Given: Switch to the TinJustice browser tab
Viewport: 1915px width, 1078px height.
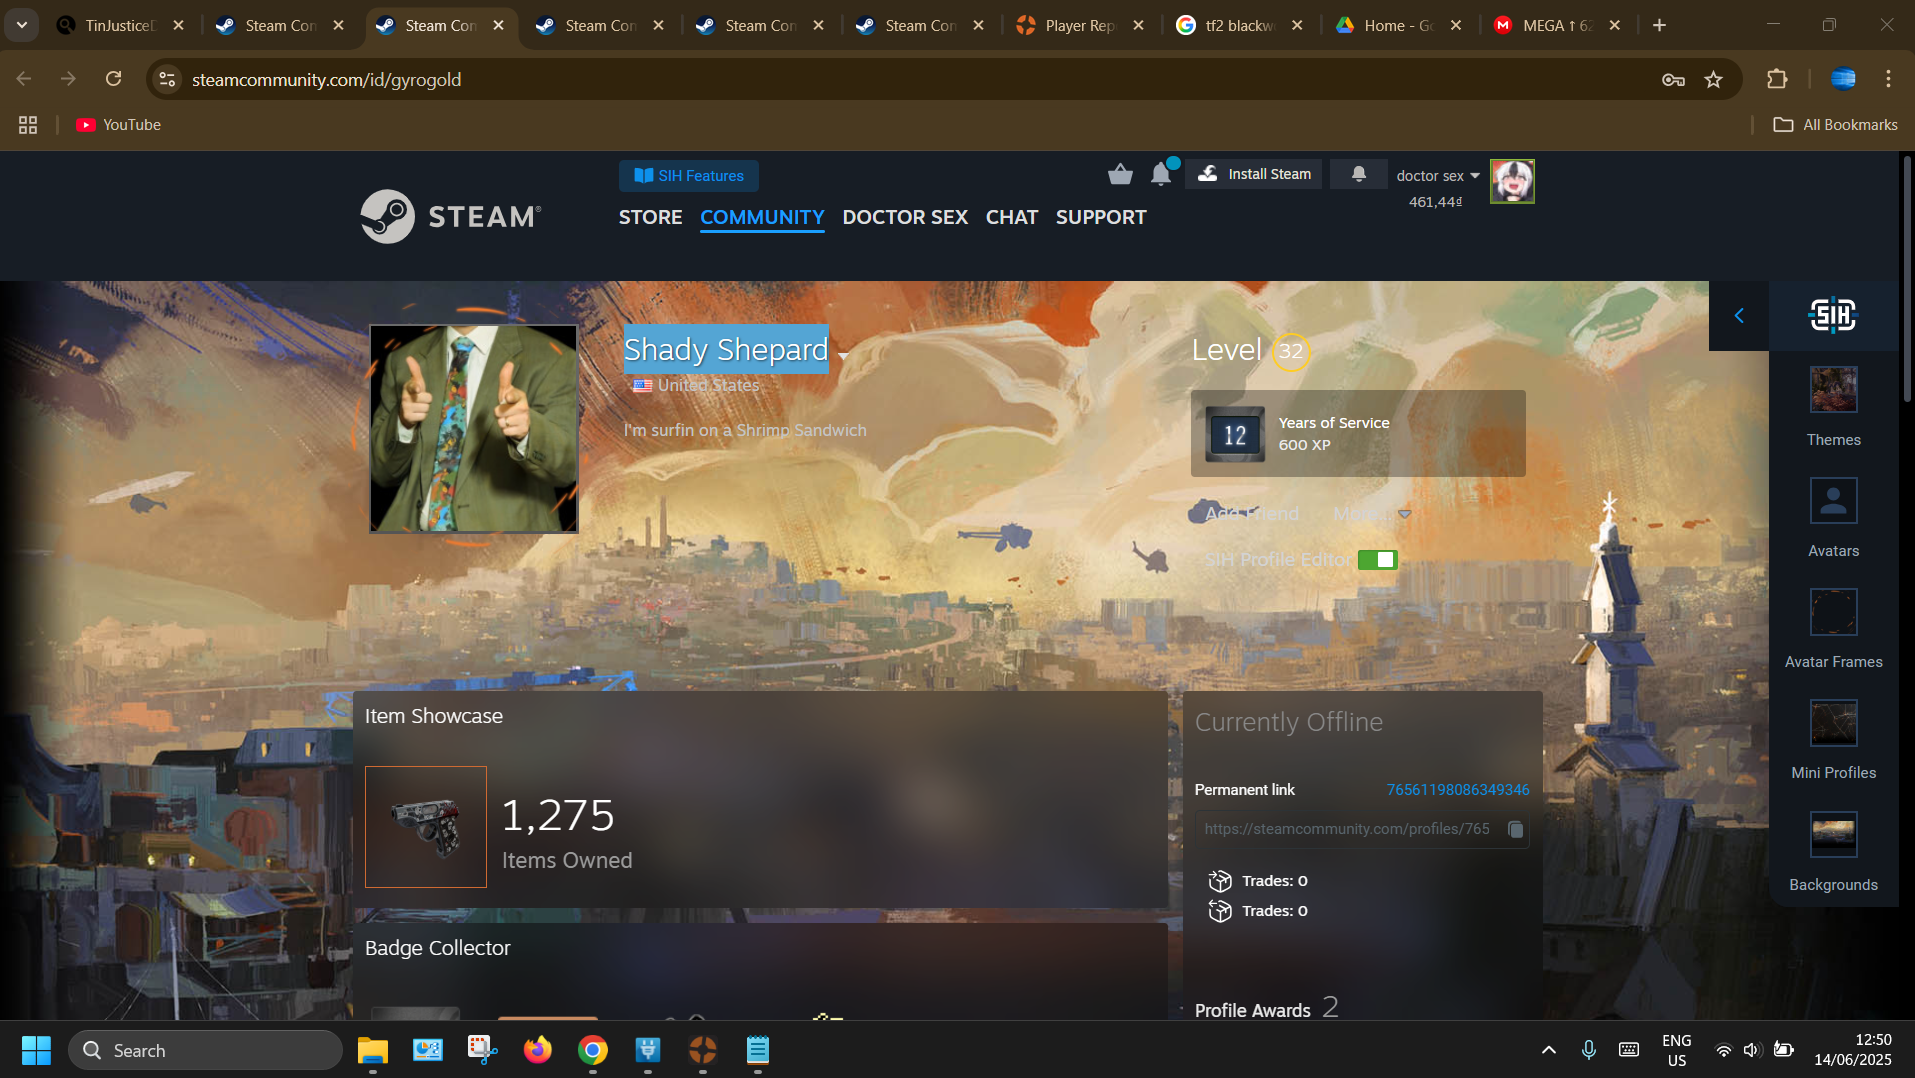Looking at the screenshot, I should tap(120, 26).
